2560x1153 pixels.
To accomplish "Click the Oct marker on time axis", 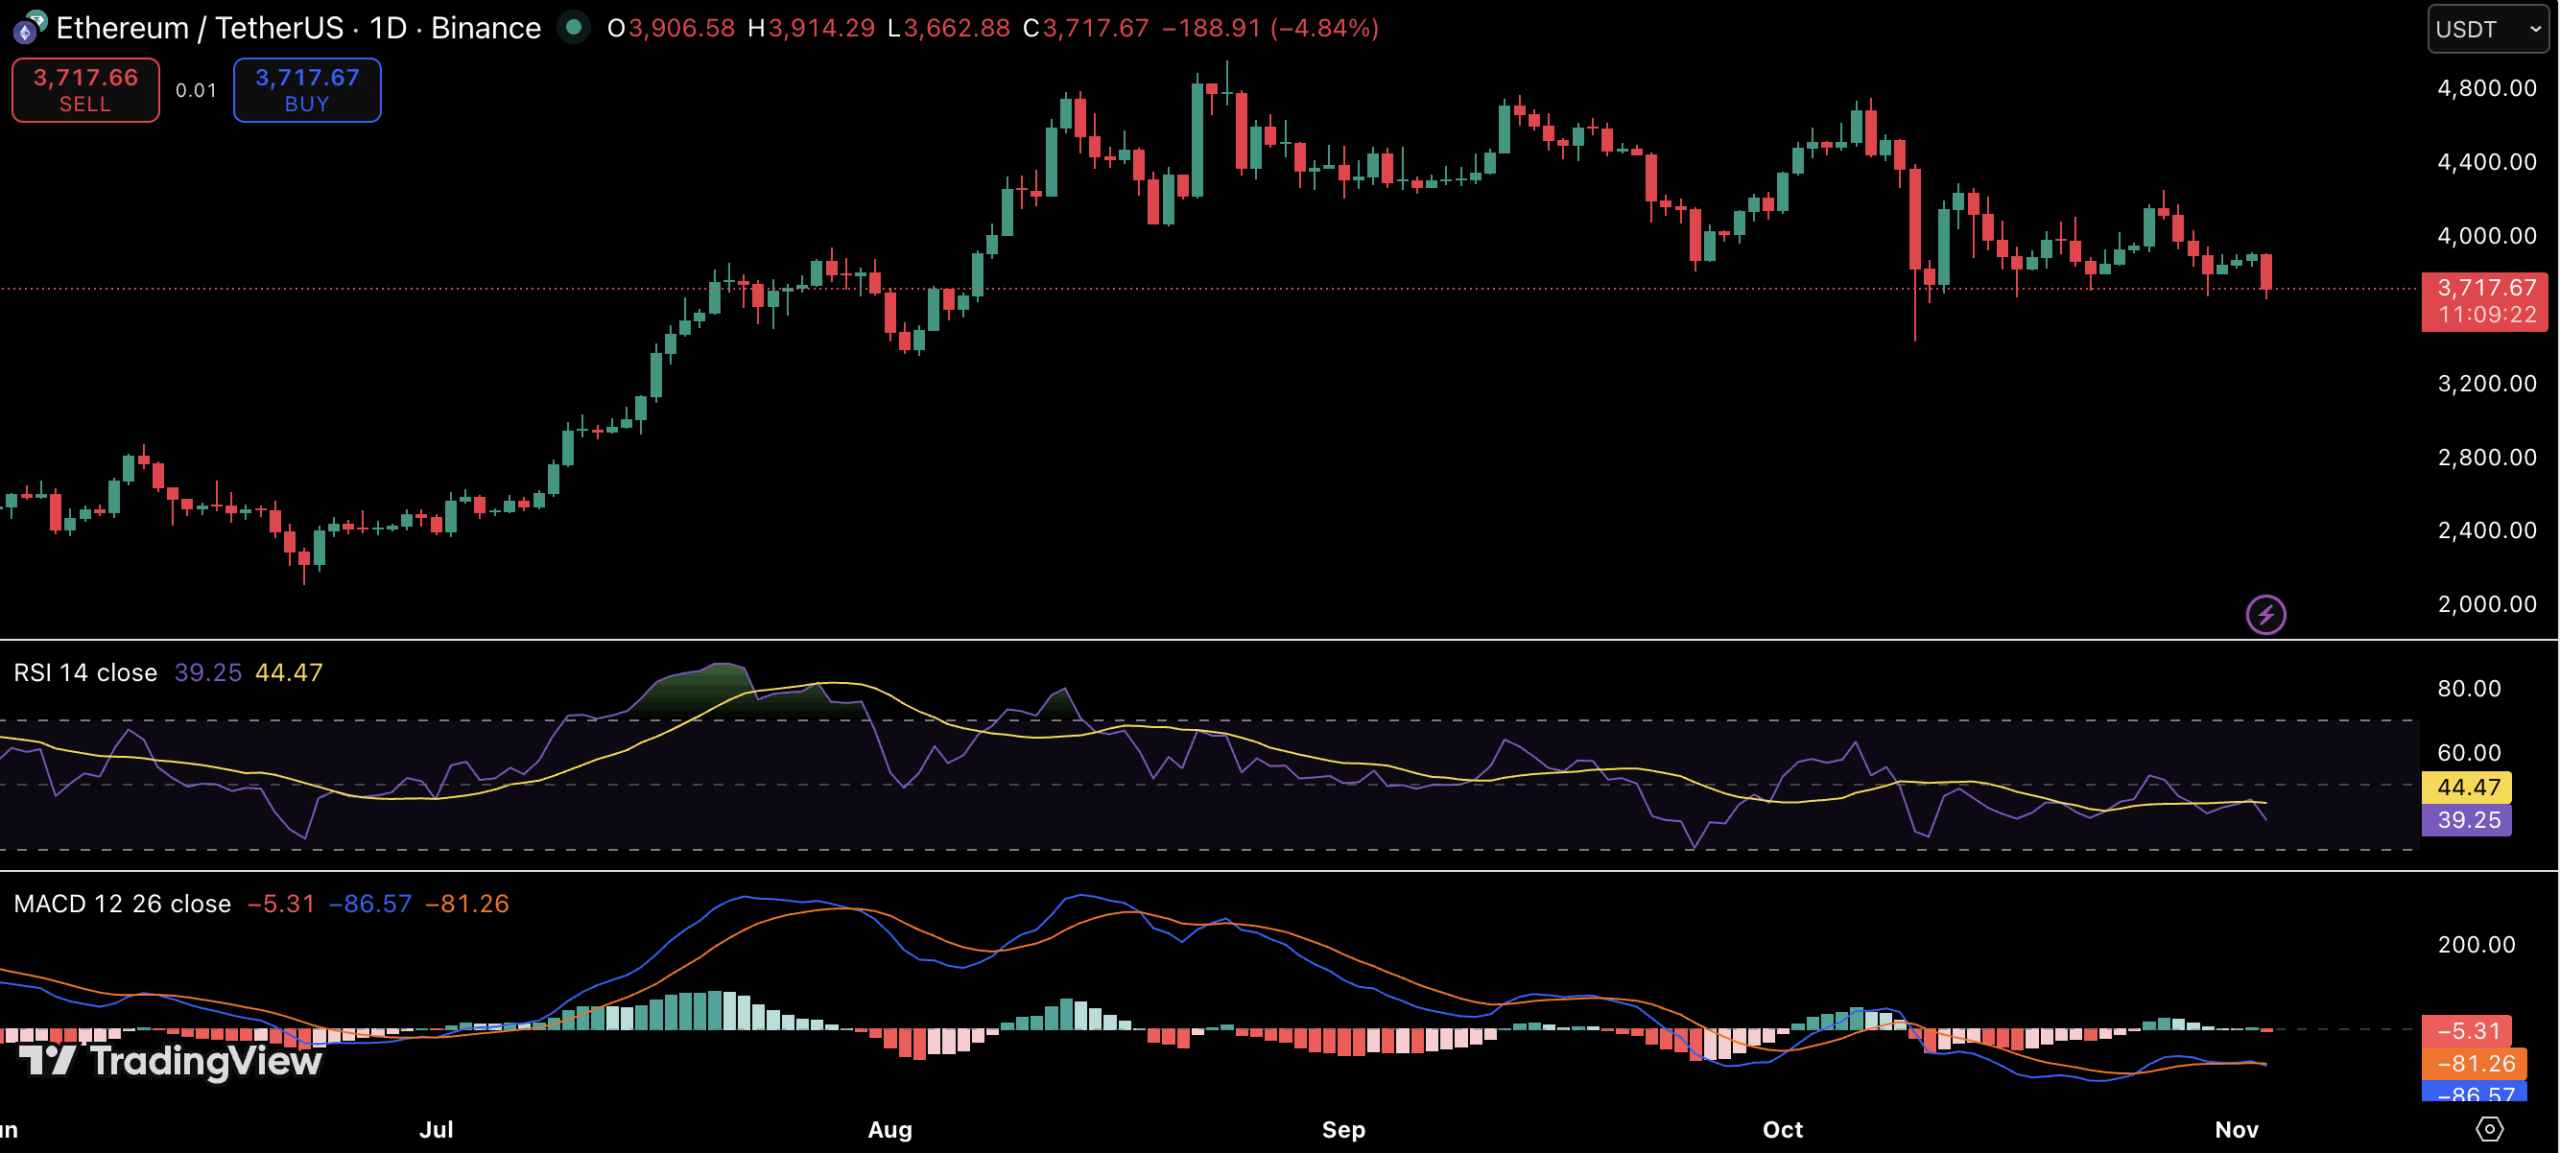I will coord(1782,1130).
